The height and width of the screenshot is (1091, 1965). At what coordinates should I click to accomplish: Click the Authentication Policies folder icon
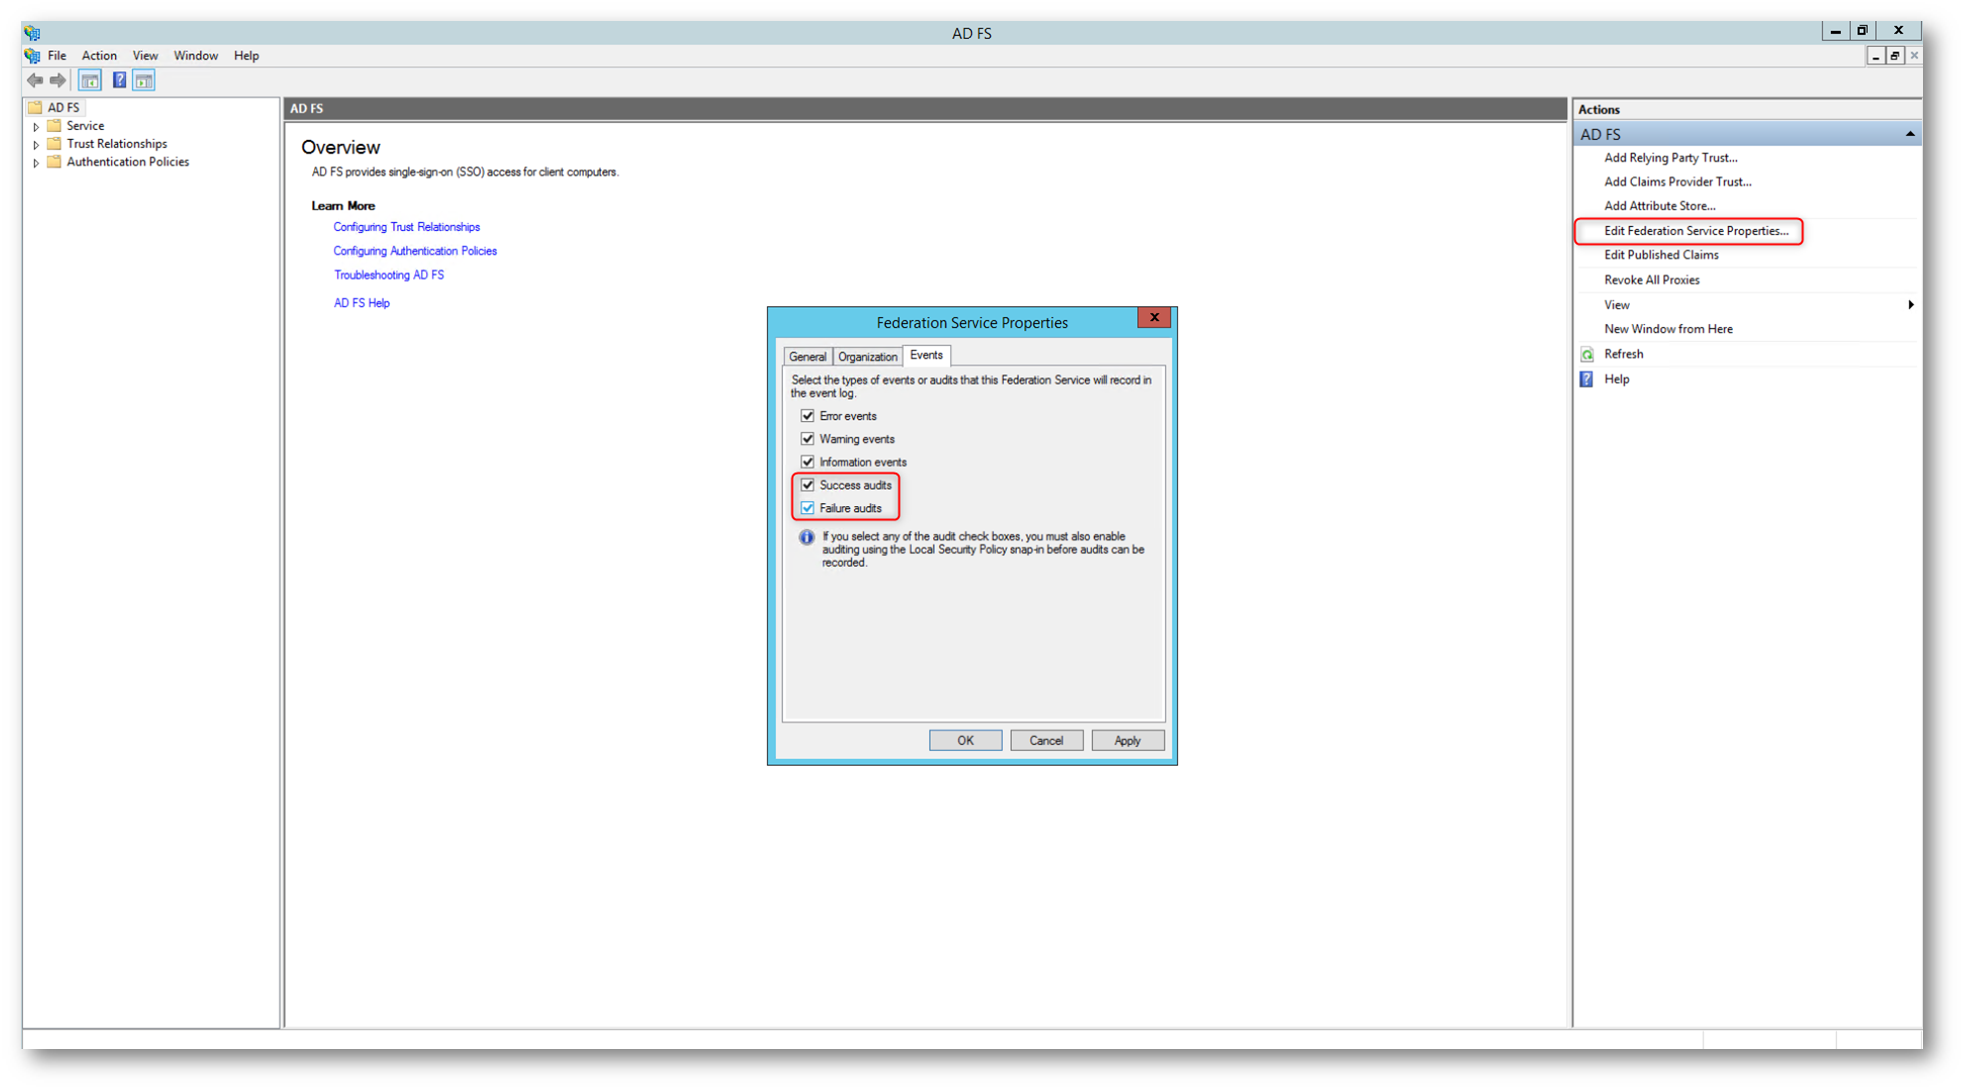[x=54, y=161]
